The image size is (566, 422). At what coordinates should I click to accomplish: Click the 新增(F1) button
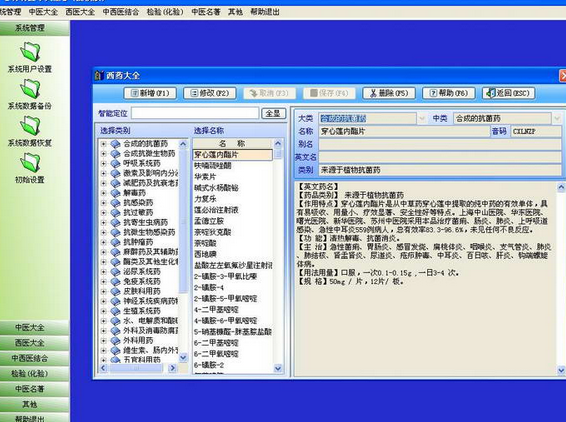[150, 93]
